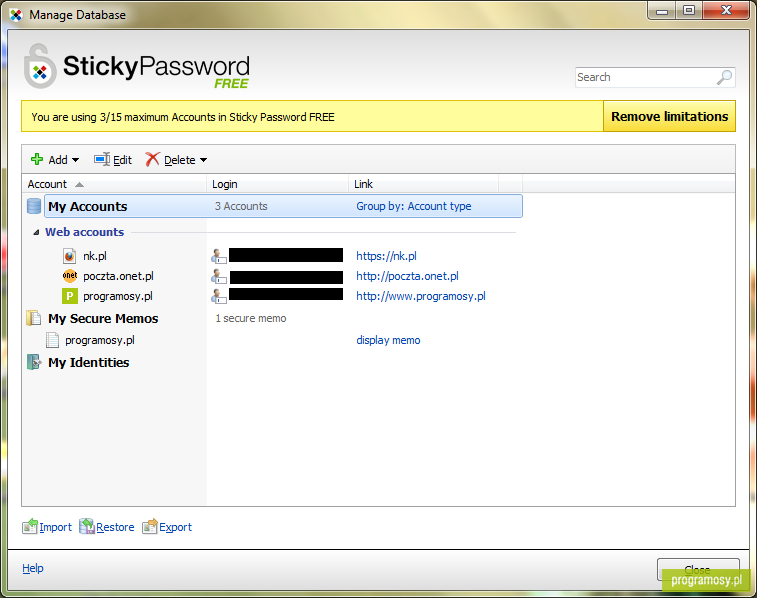Open the http://poczta.onet.pl link

coord(407,276)
